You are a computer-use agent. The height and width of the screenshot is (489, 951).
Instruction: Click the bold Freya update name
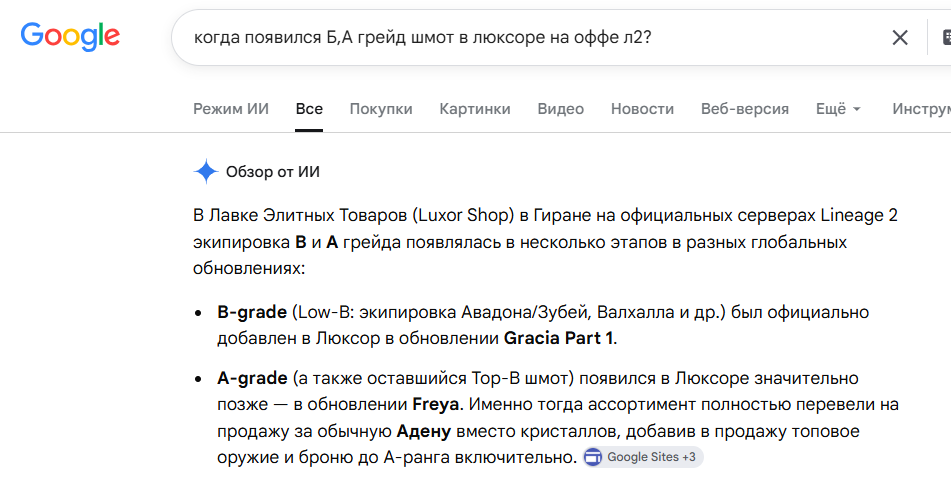click(x=435, y=404)
